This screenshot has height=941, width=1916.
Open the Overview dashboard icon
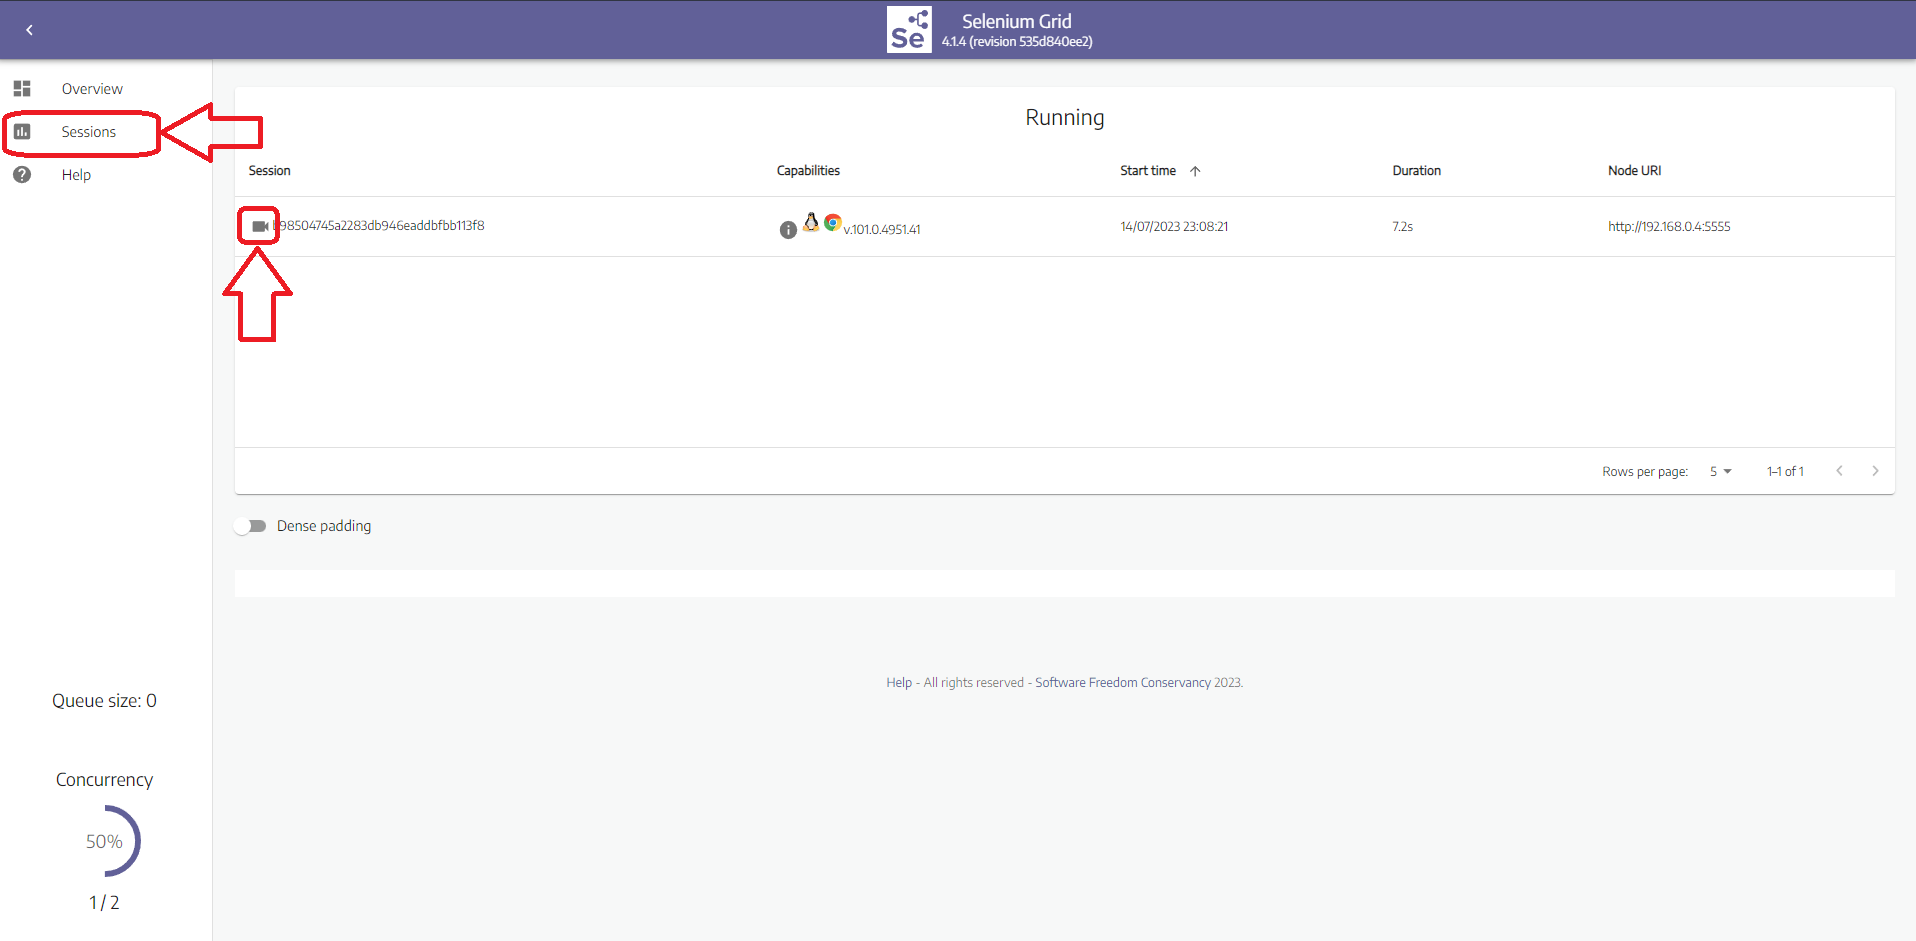pyautogui.click(x=22, y=88)
